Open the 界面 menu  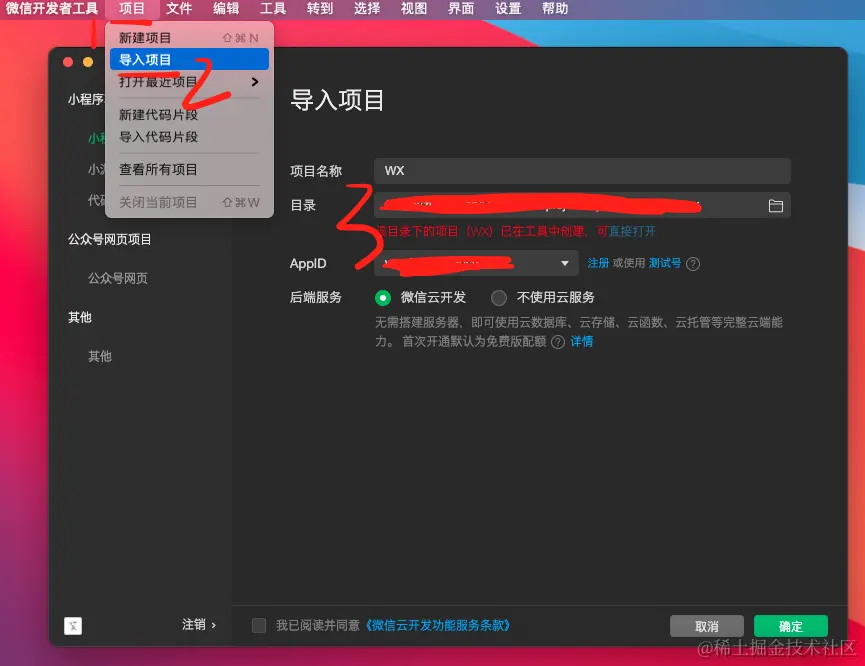coord(461,9)
